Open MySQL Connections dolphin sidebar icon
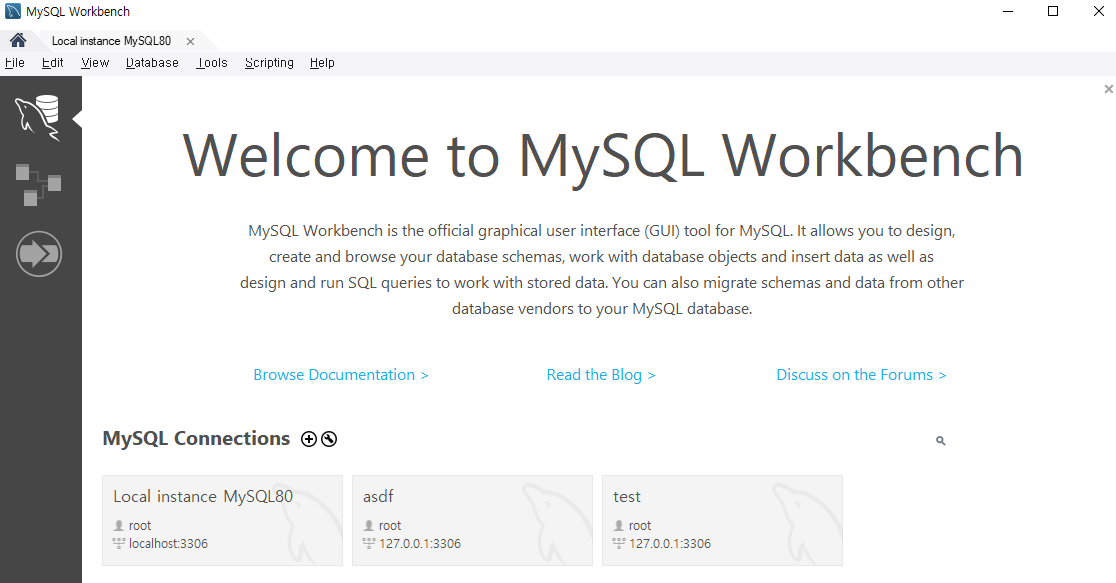 pos(38,117)
